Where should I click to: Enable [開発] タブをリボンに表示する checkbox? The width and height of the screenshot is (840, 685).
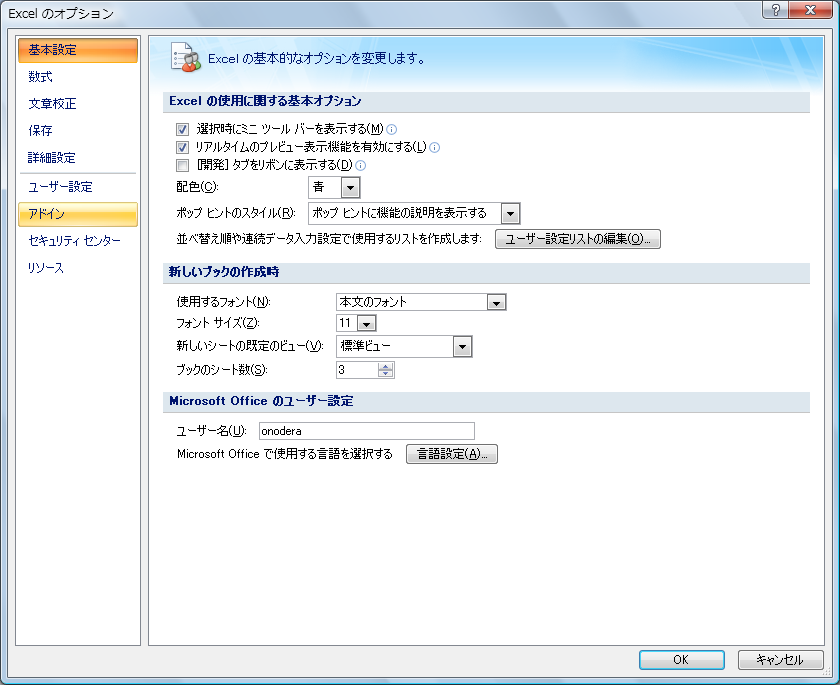click(182, 165)
